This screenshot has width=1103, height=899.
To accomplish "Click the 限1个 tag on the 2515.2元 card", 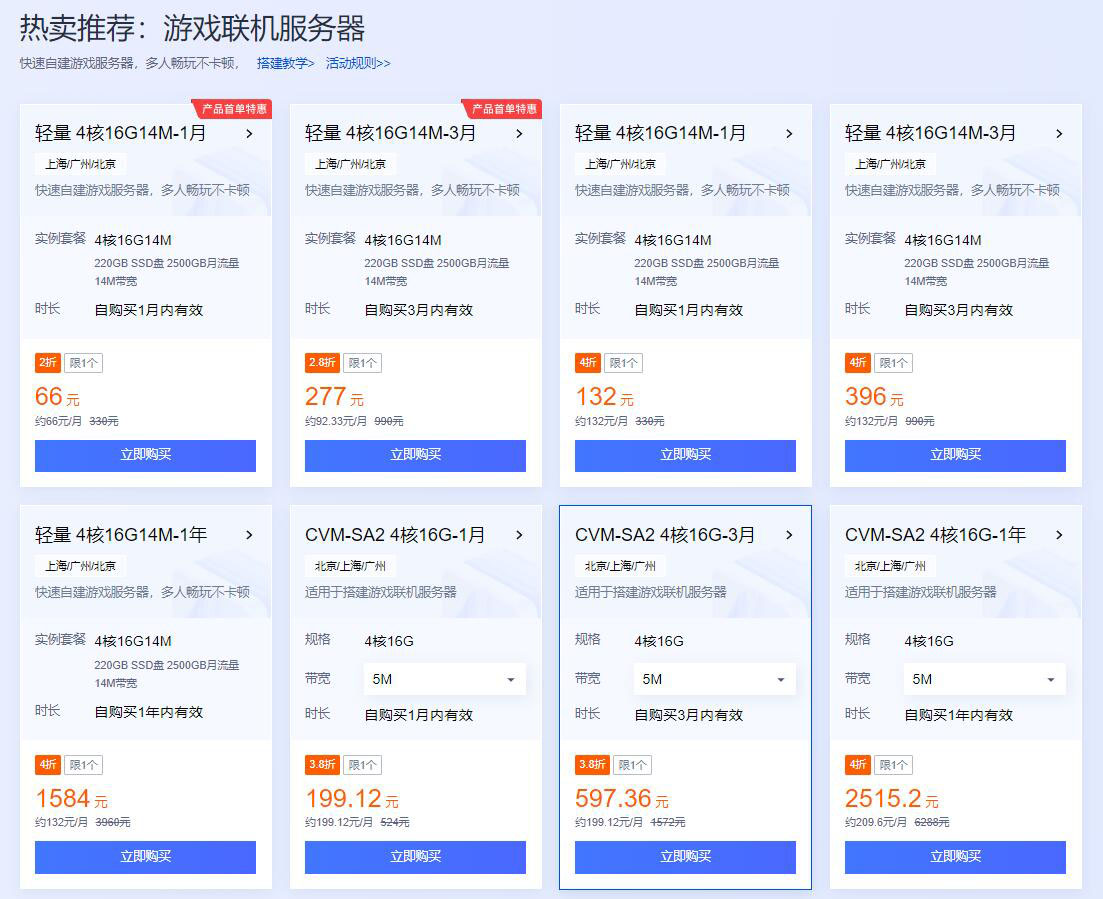I will click(x=894, y=765).
